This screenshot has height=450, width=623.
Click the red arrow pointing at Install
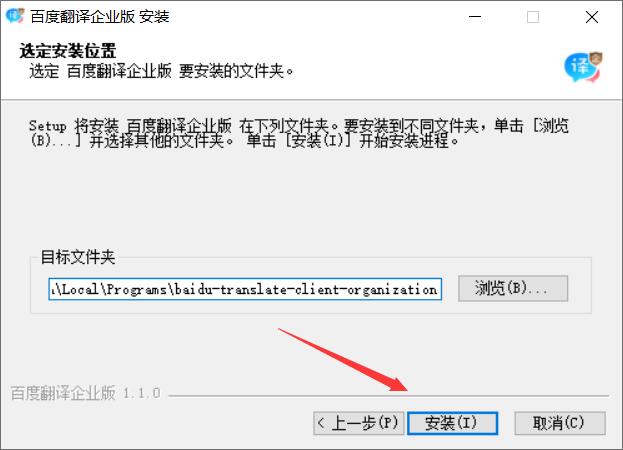[343, 360]
